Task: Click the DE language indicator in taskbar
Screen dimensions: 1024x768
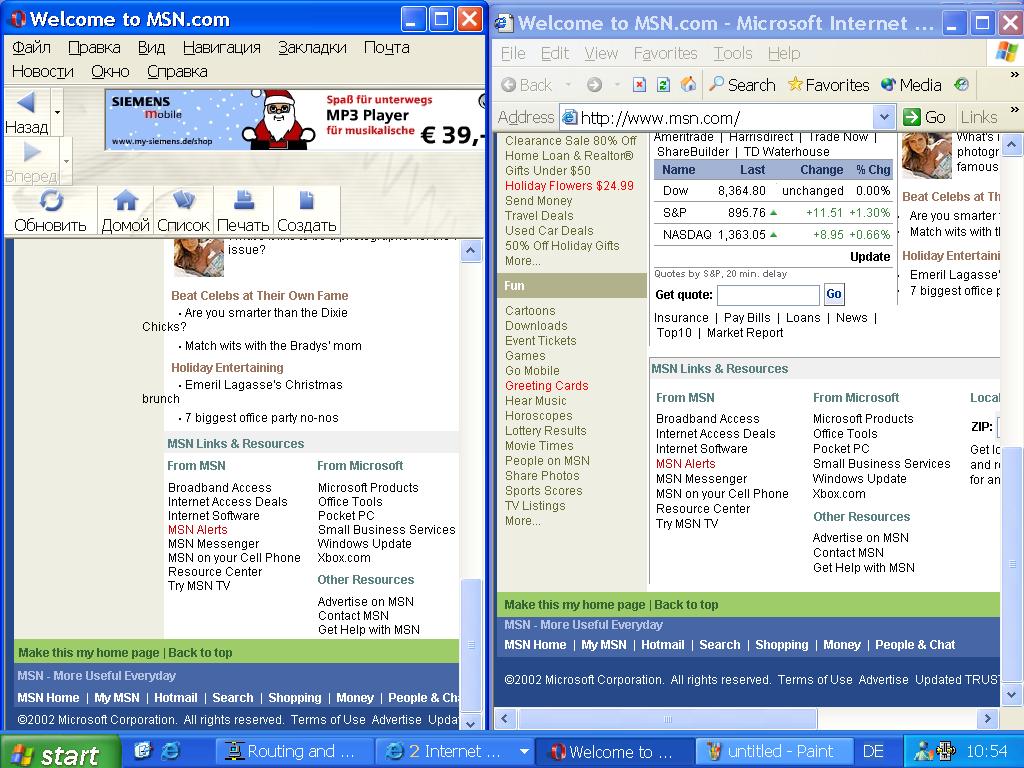Action: click(x=873, y=751)
